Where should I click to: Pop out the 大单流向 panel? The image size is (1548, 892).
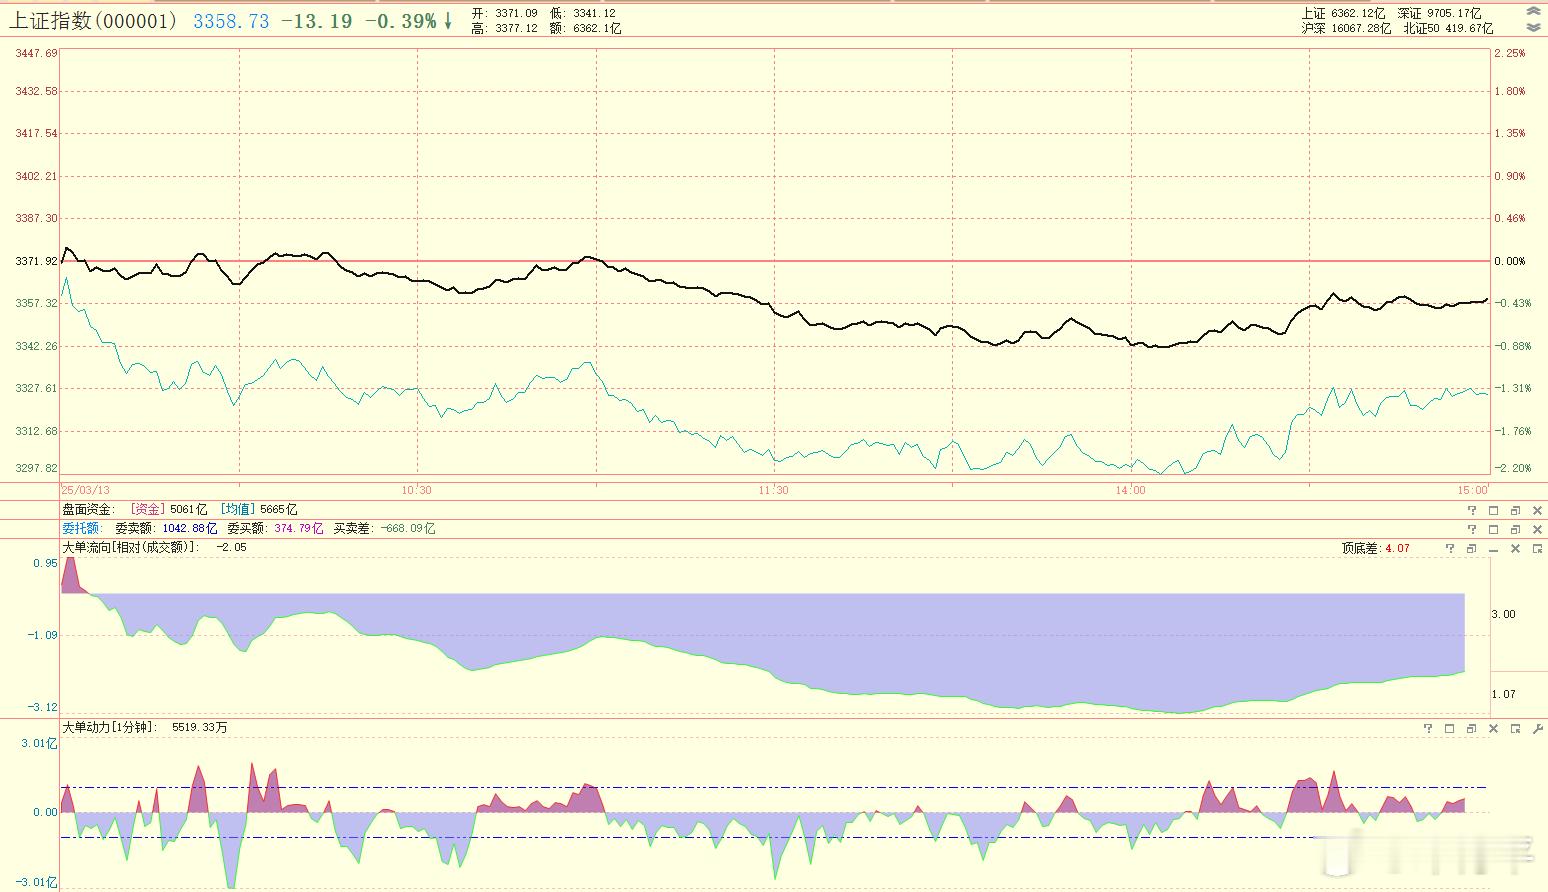(x=1537, y=548)
